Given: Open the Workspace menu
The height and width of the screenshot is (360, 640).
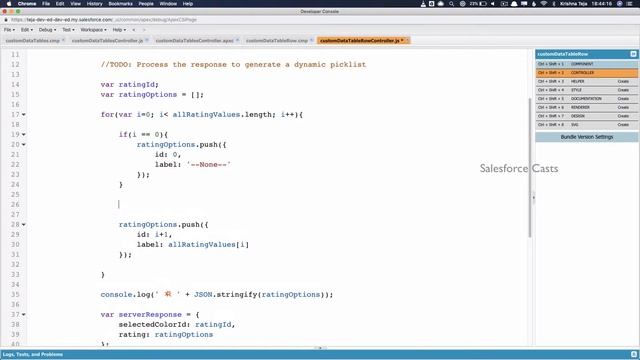Looking at the screenshot, I should [x=93, y=30].
